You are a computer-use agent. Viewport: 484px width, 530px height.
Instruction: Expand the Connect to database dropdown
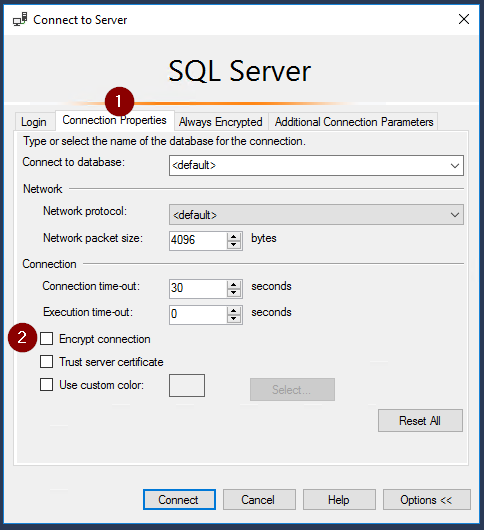[x=455, y=166]
